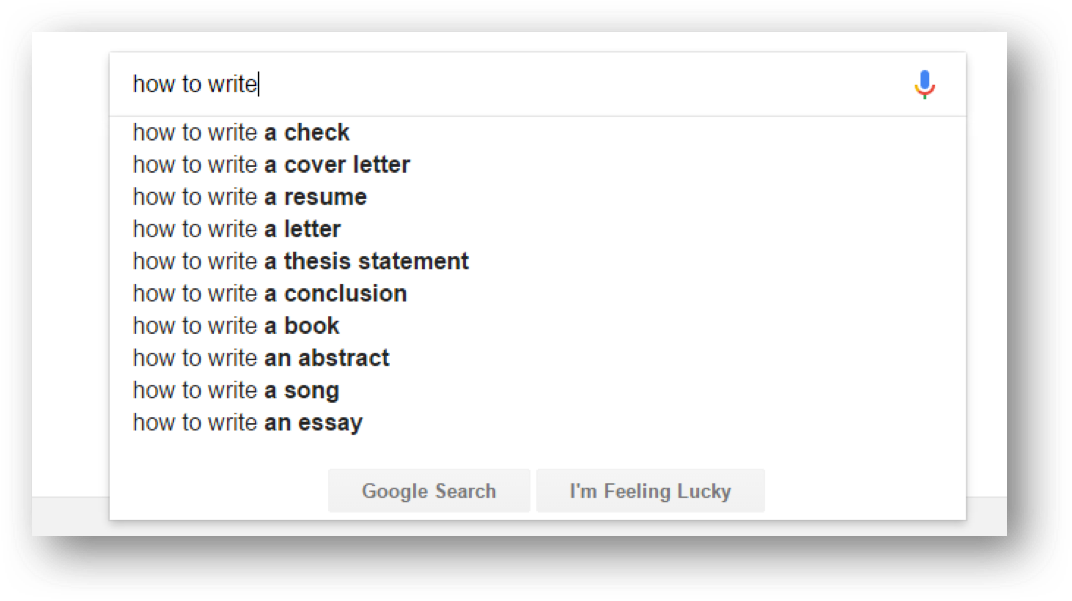
Task: Choose "how to write an abstract" suggestion
Action: (x=261, y=358)
